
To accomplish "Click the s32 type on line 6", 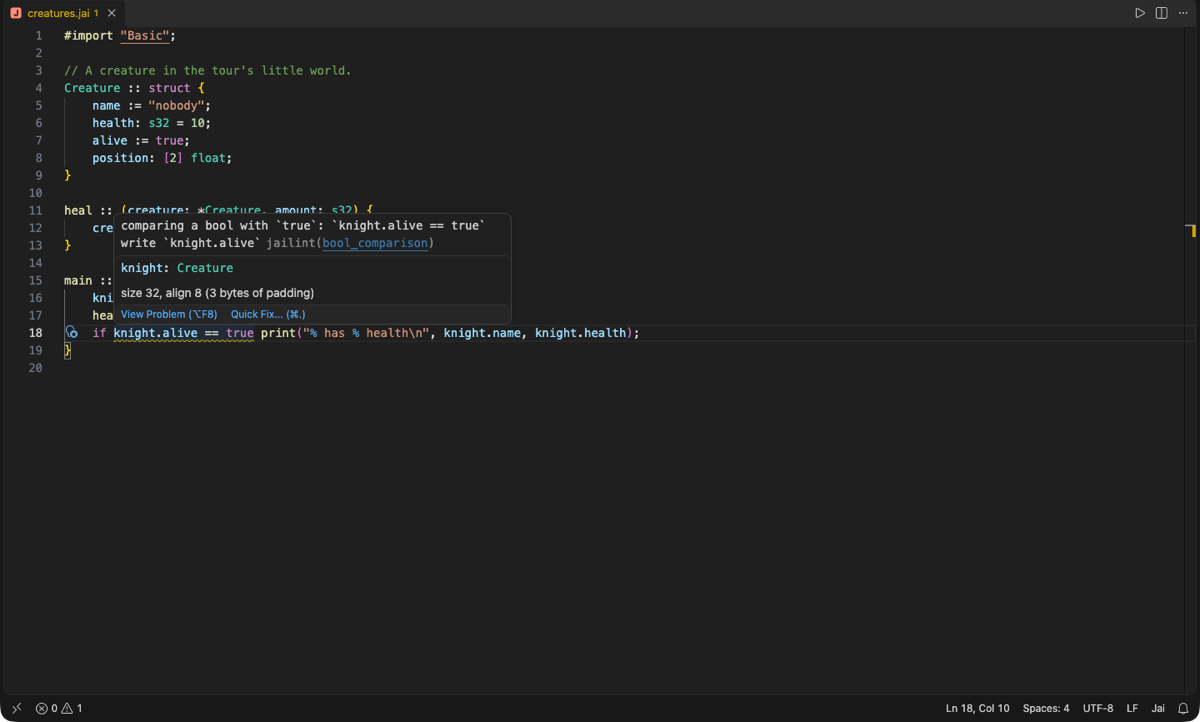I will click(159, 123).
